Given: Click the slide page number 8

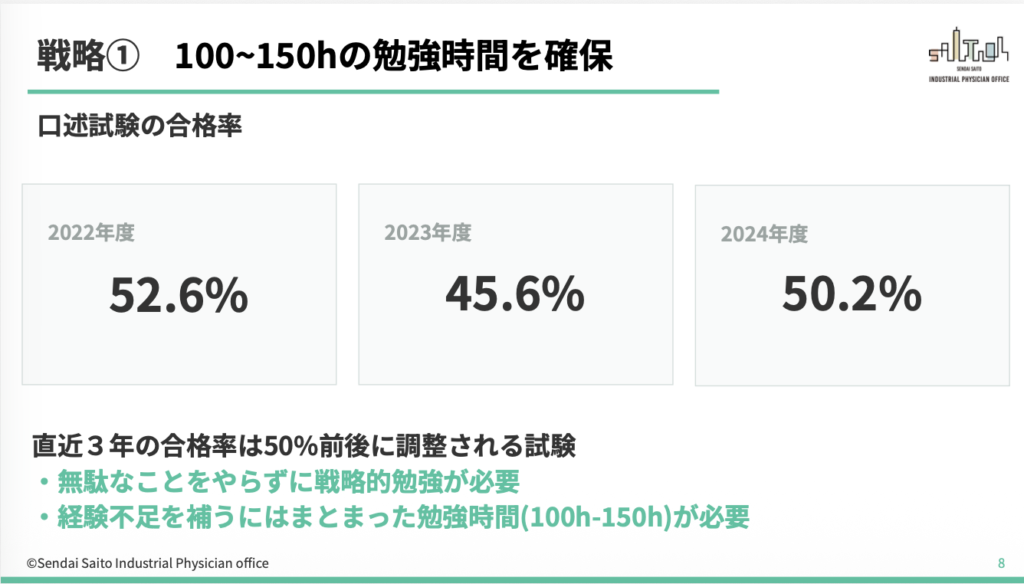Looking at the screenshot, I should [1001, 562].
